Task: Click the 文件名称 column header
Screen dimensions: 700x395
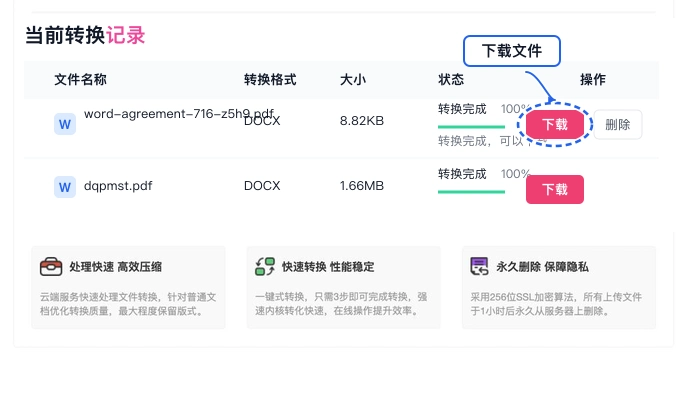Action: click(80, 80)
